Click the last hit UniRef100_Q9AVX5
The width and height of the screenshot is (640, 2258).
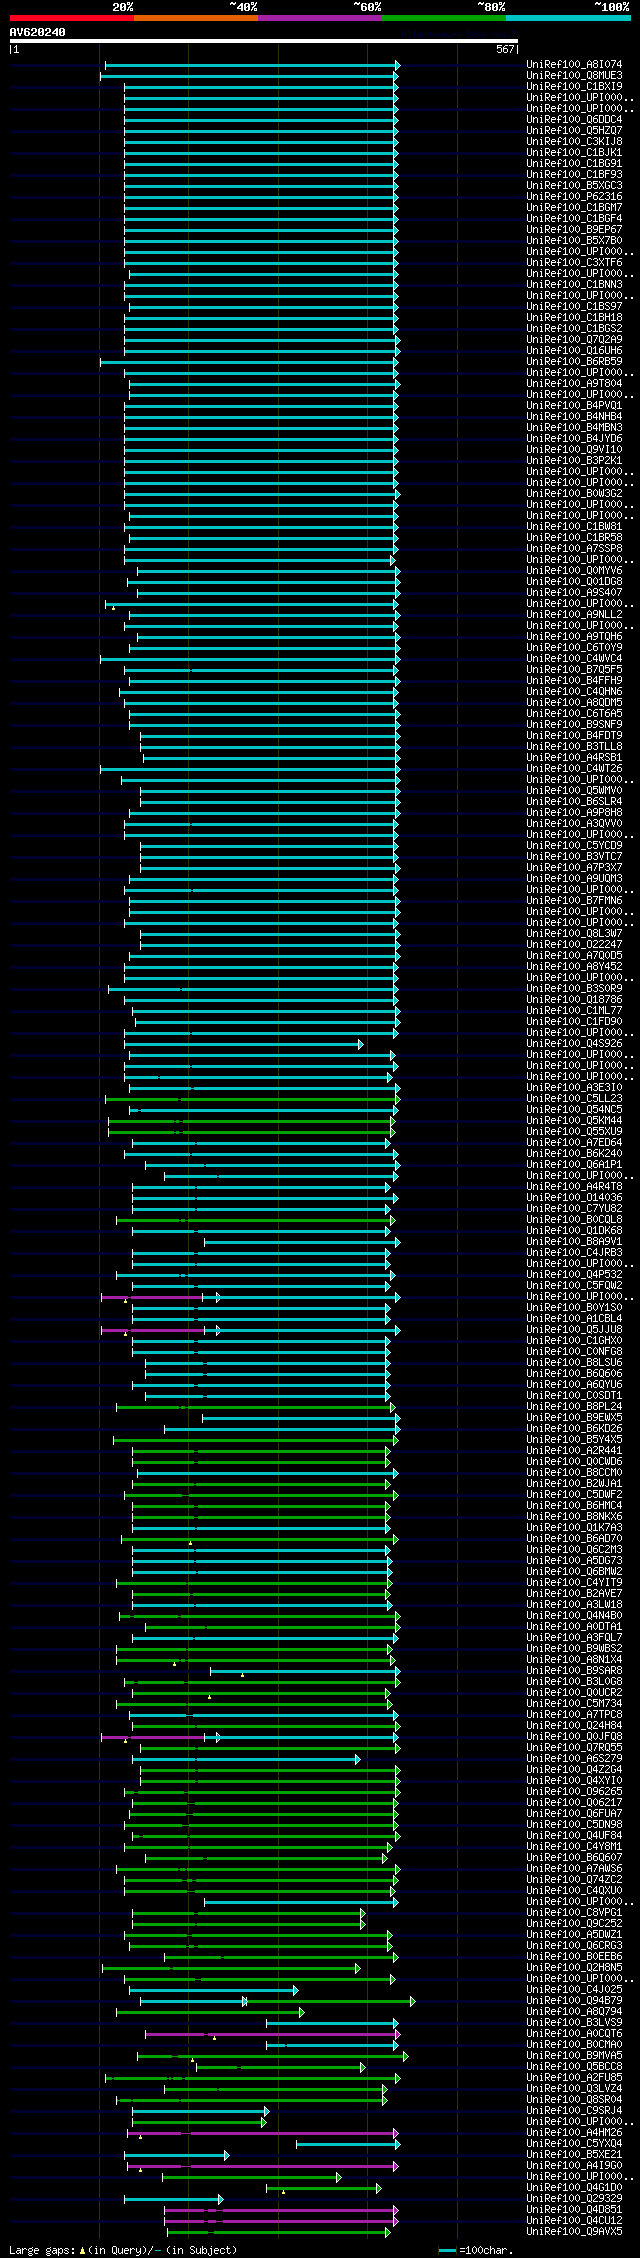(x=574, y=2231)
